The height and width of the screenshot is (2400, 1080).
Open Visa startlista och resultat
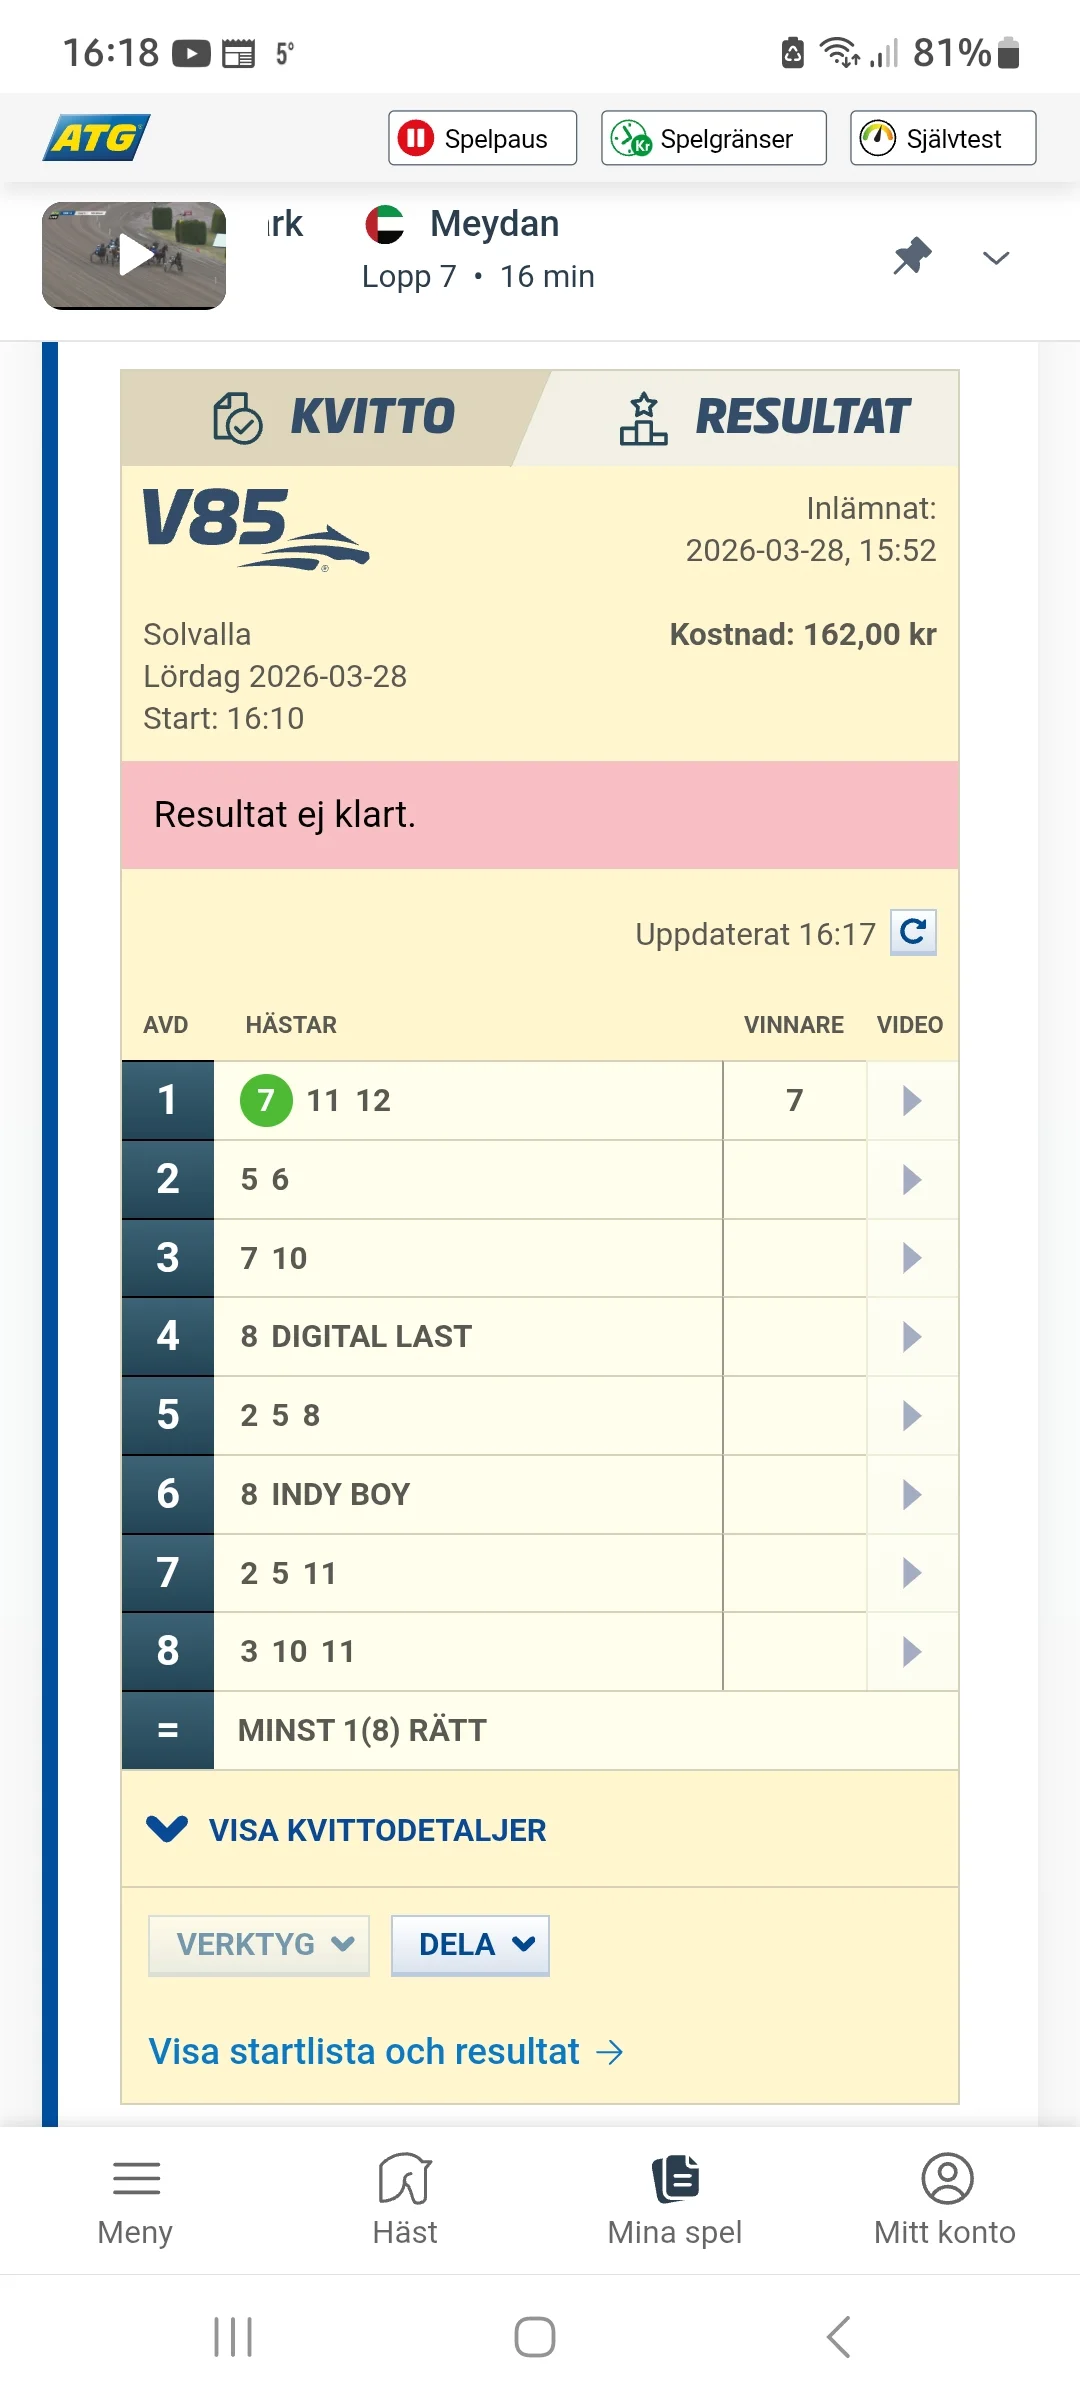click(x=386, y=2051)
